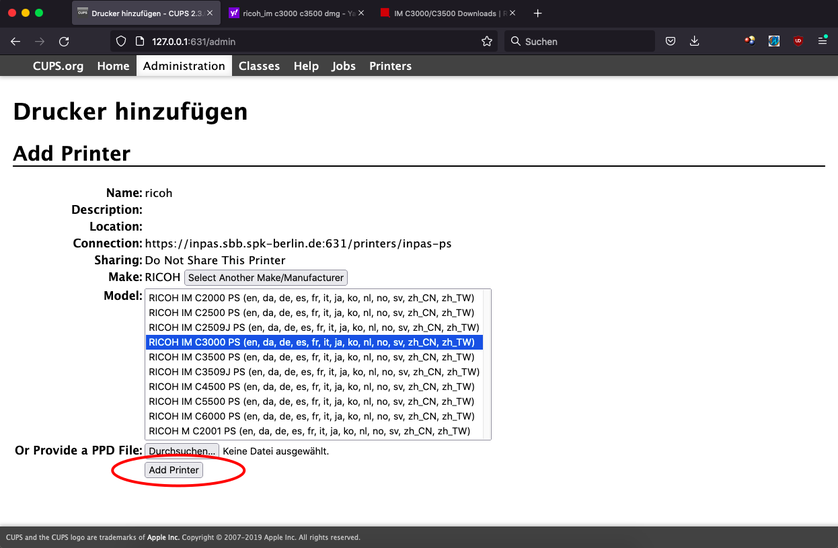Select RICOH IM C6000 PS model

pos(312,416)
